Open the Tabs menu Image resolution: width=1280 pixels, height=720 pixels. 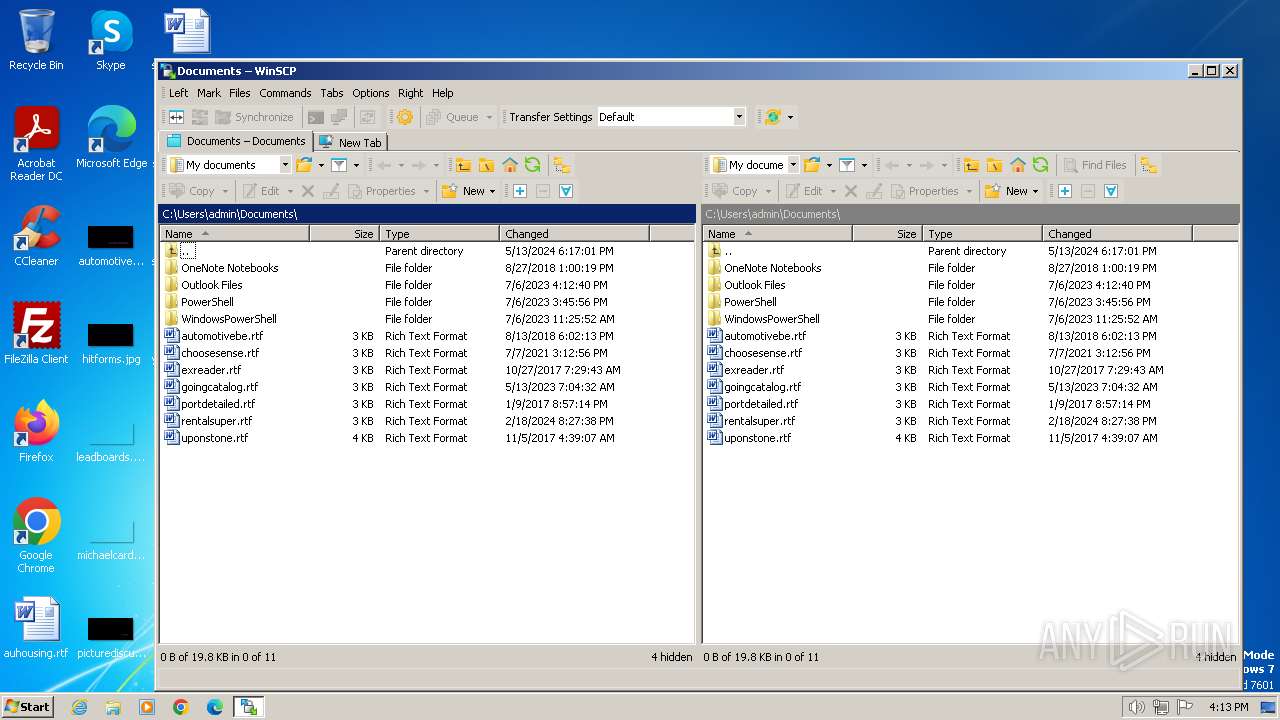[332, 93]
